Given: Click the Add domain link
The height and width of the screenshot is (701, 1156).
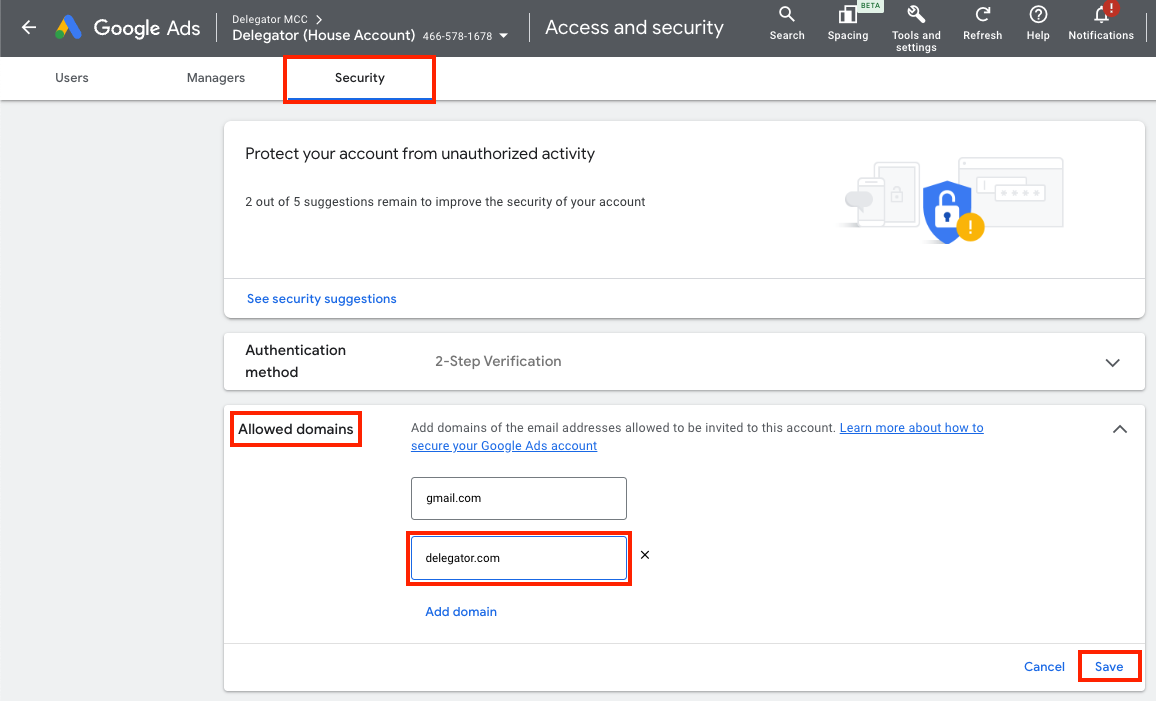Looking at the screenshot, I should click(461, 612).
